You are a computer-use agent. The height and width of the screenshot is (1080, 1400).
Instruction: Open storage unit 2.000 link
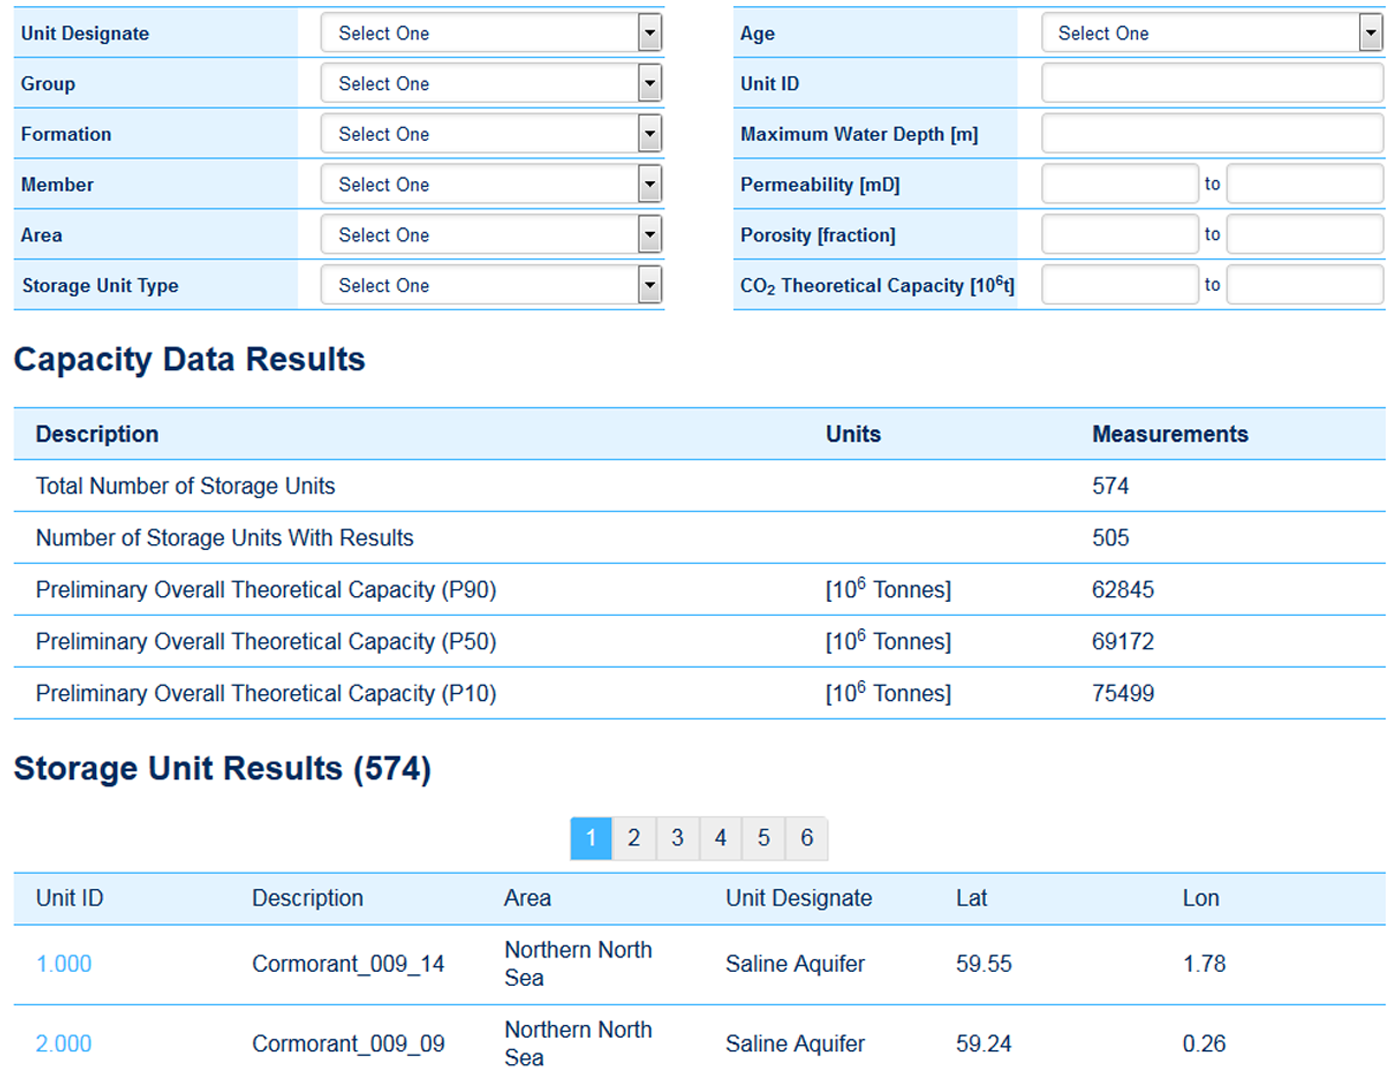pos(64,1044)
